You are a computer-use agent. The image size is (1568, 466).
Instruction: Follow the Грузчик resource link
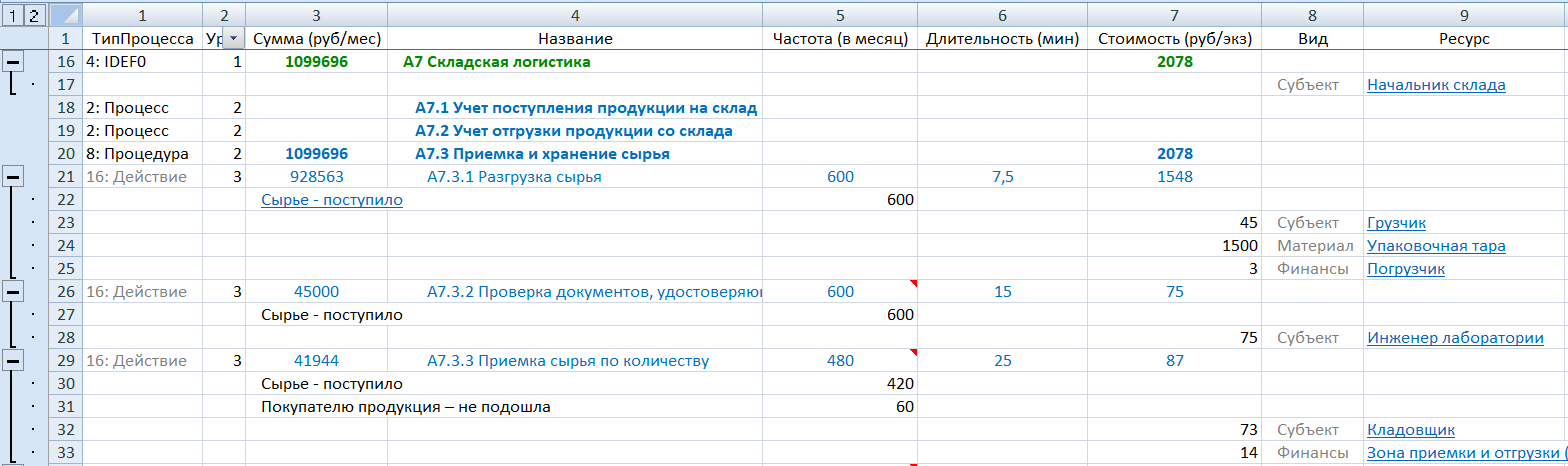(x=1396, y=223)
